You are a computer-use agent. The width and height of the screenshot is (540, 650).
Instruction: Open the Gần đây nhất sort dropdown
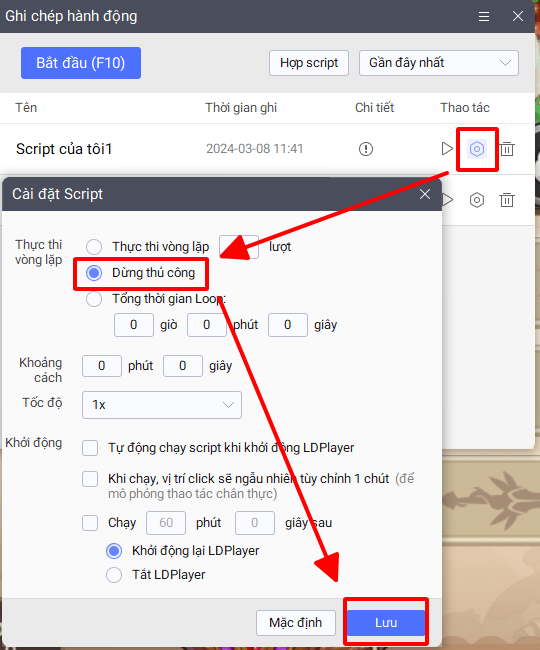(x=439, y=63)
